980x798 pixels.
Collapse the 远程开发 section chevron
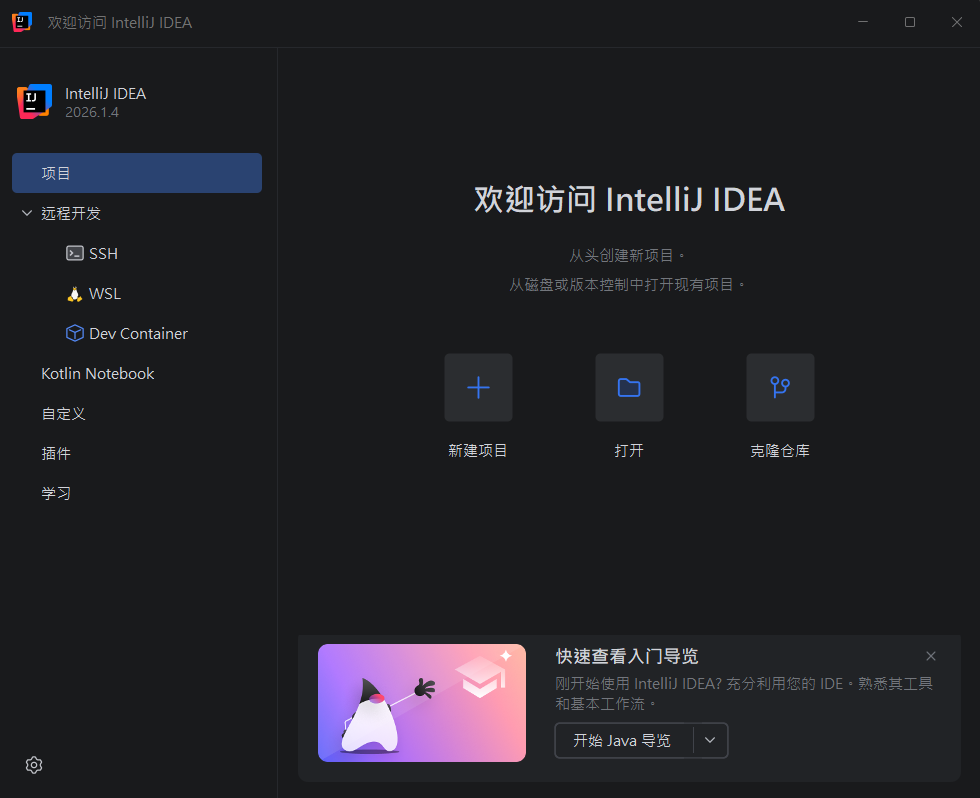pyautogui.click(x=27, y=213)
